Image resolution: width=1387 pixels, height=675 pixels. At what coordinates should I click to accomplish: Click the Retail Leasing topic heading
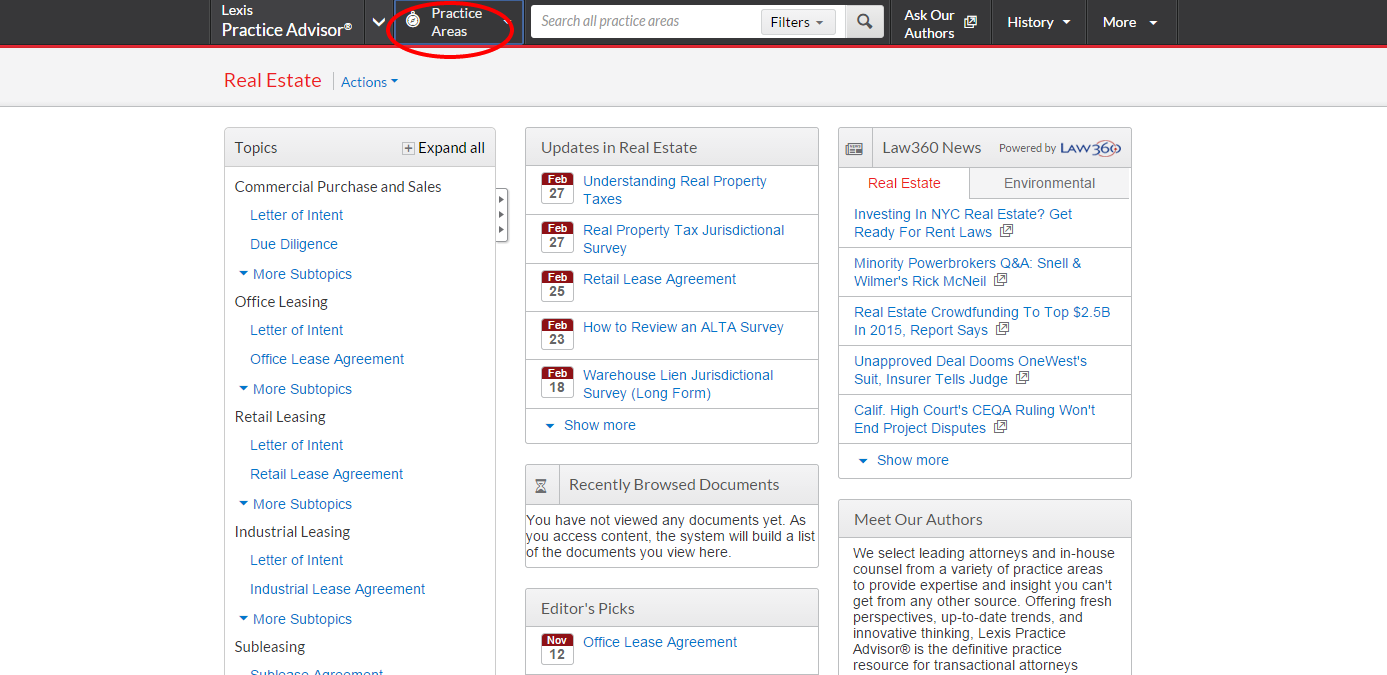pos(280,417)
